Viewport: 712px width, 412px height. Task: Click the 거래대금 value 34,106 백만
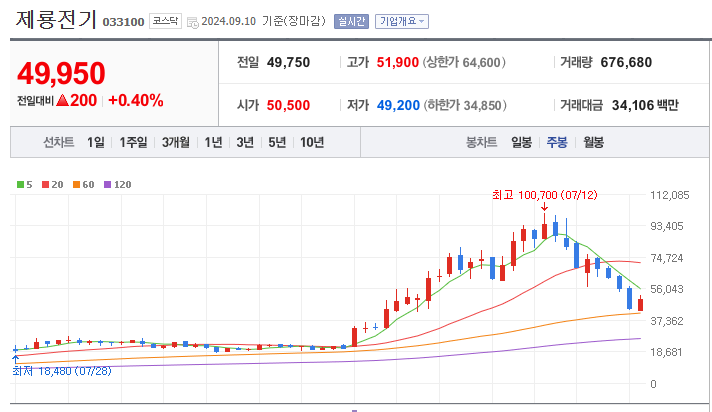click(x=645, y=105)
